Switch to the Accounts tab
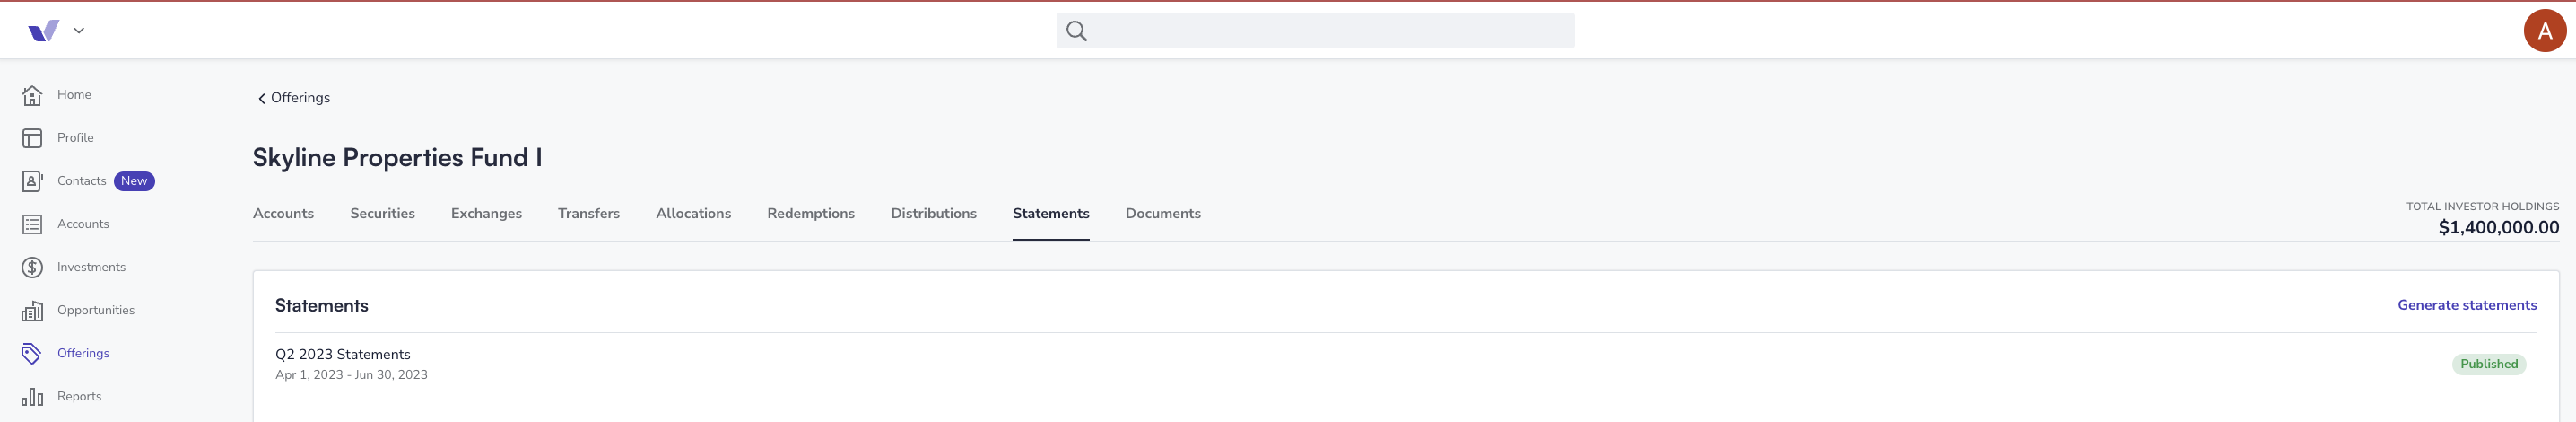The height and width of the screenshot is (422, 2576). pyautogui.click(x=283, y=214)
